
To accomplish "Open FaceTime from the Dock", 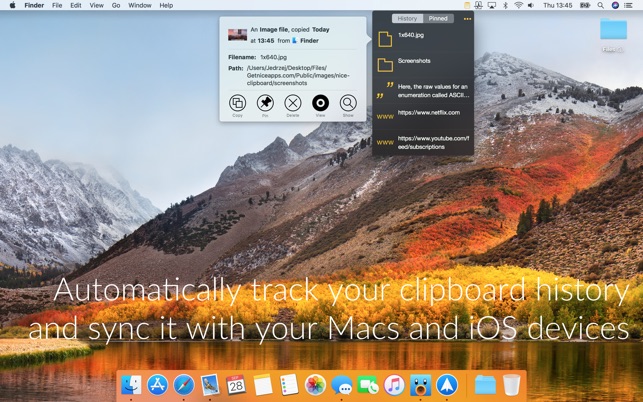I will 368,385.
